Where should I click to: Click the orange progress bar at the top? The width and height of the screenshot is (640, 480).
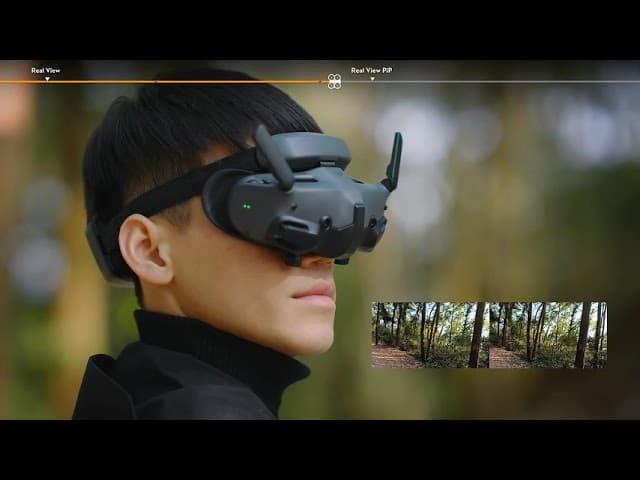(163, 82)
